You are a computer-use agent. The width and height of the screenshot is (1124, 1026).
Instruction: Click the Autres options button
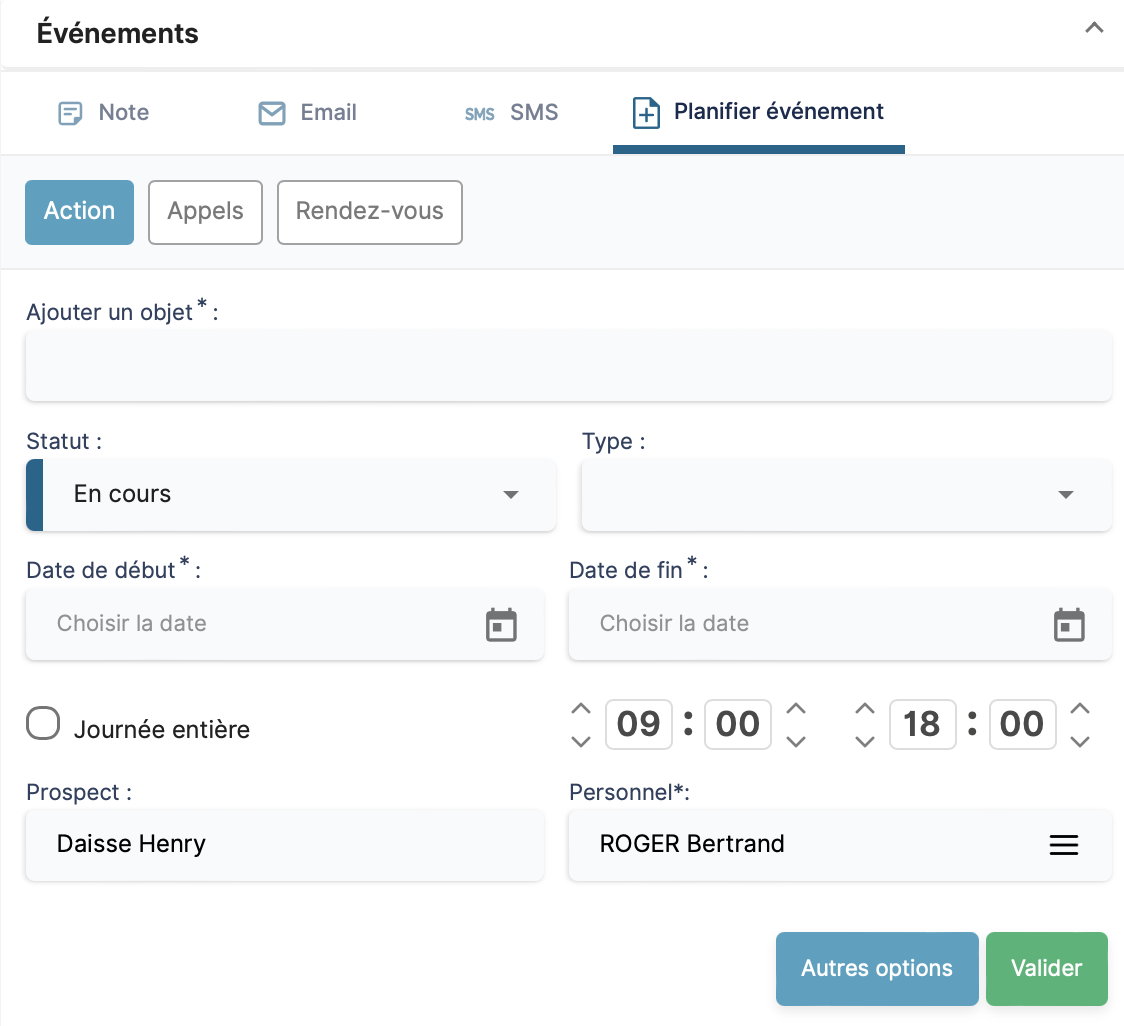point(876,969)
